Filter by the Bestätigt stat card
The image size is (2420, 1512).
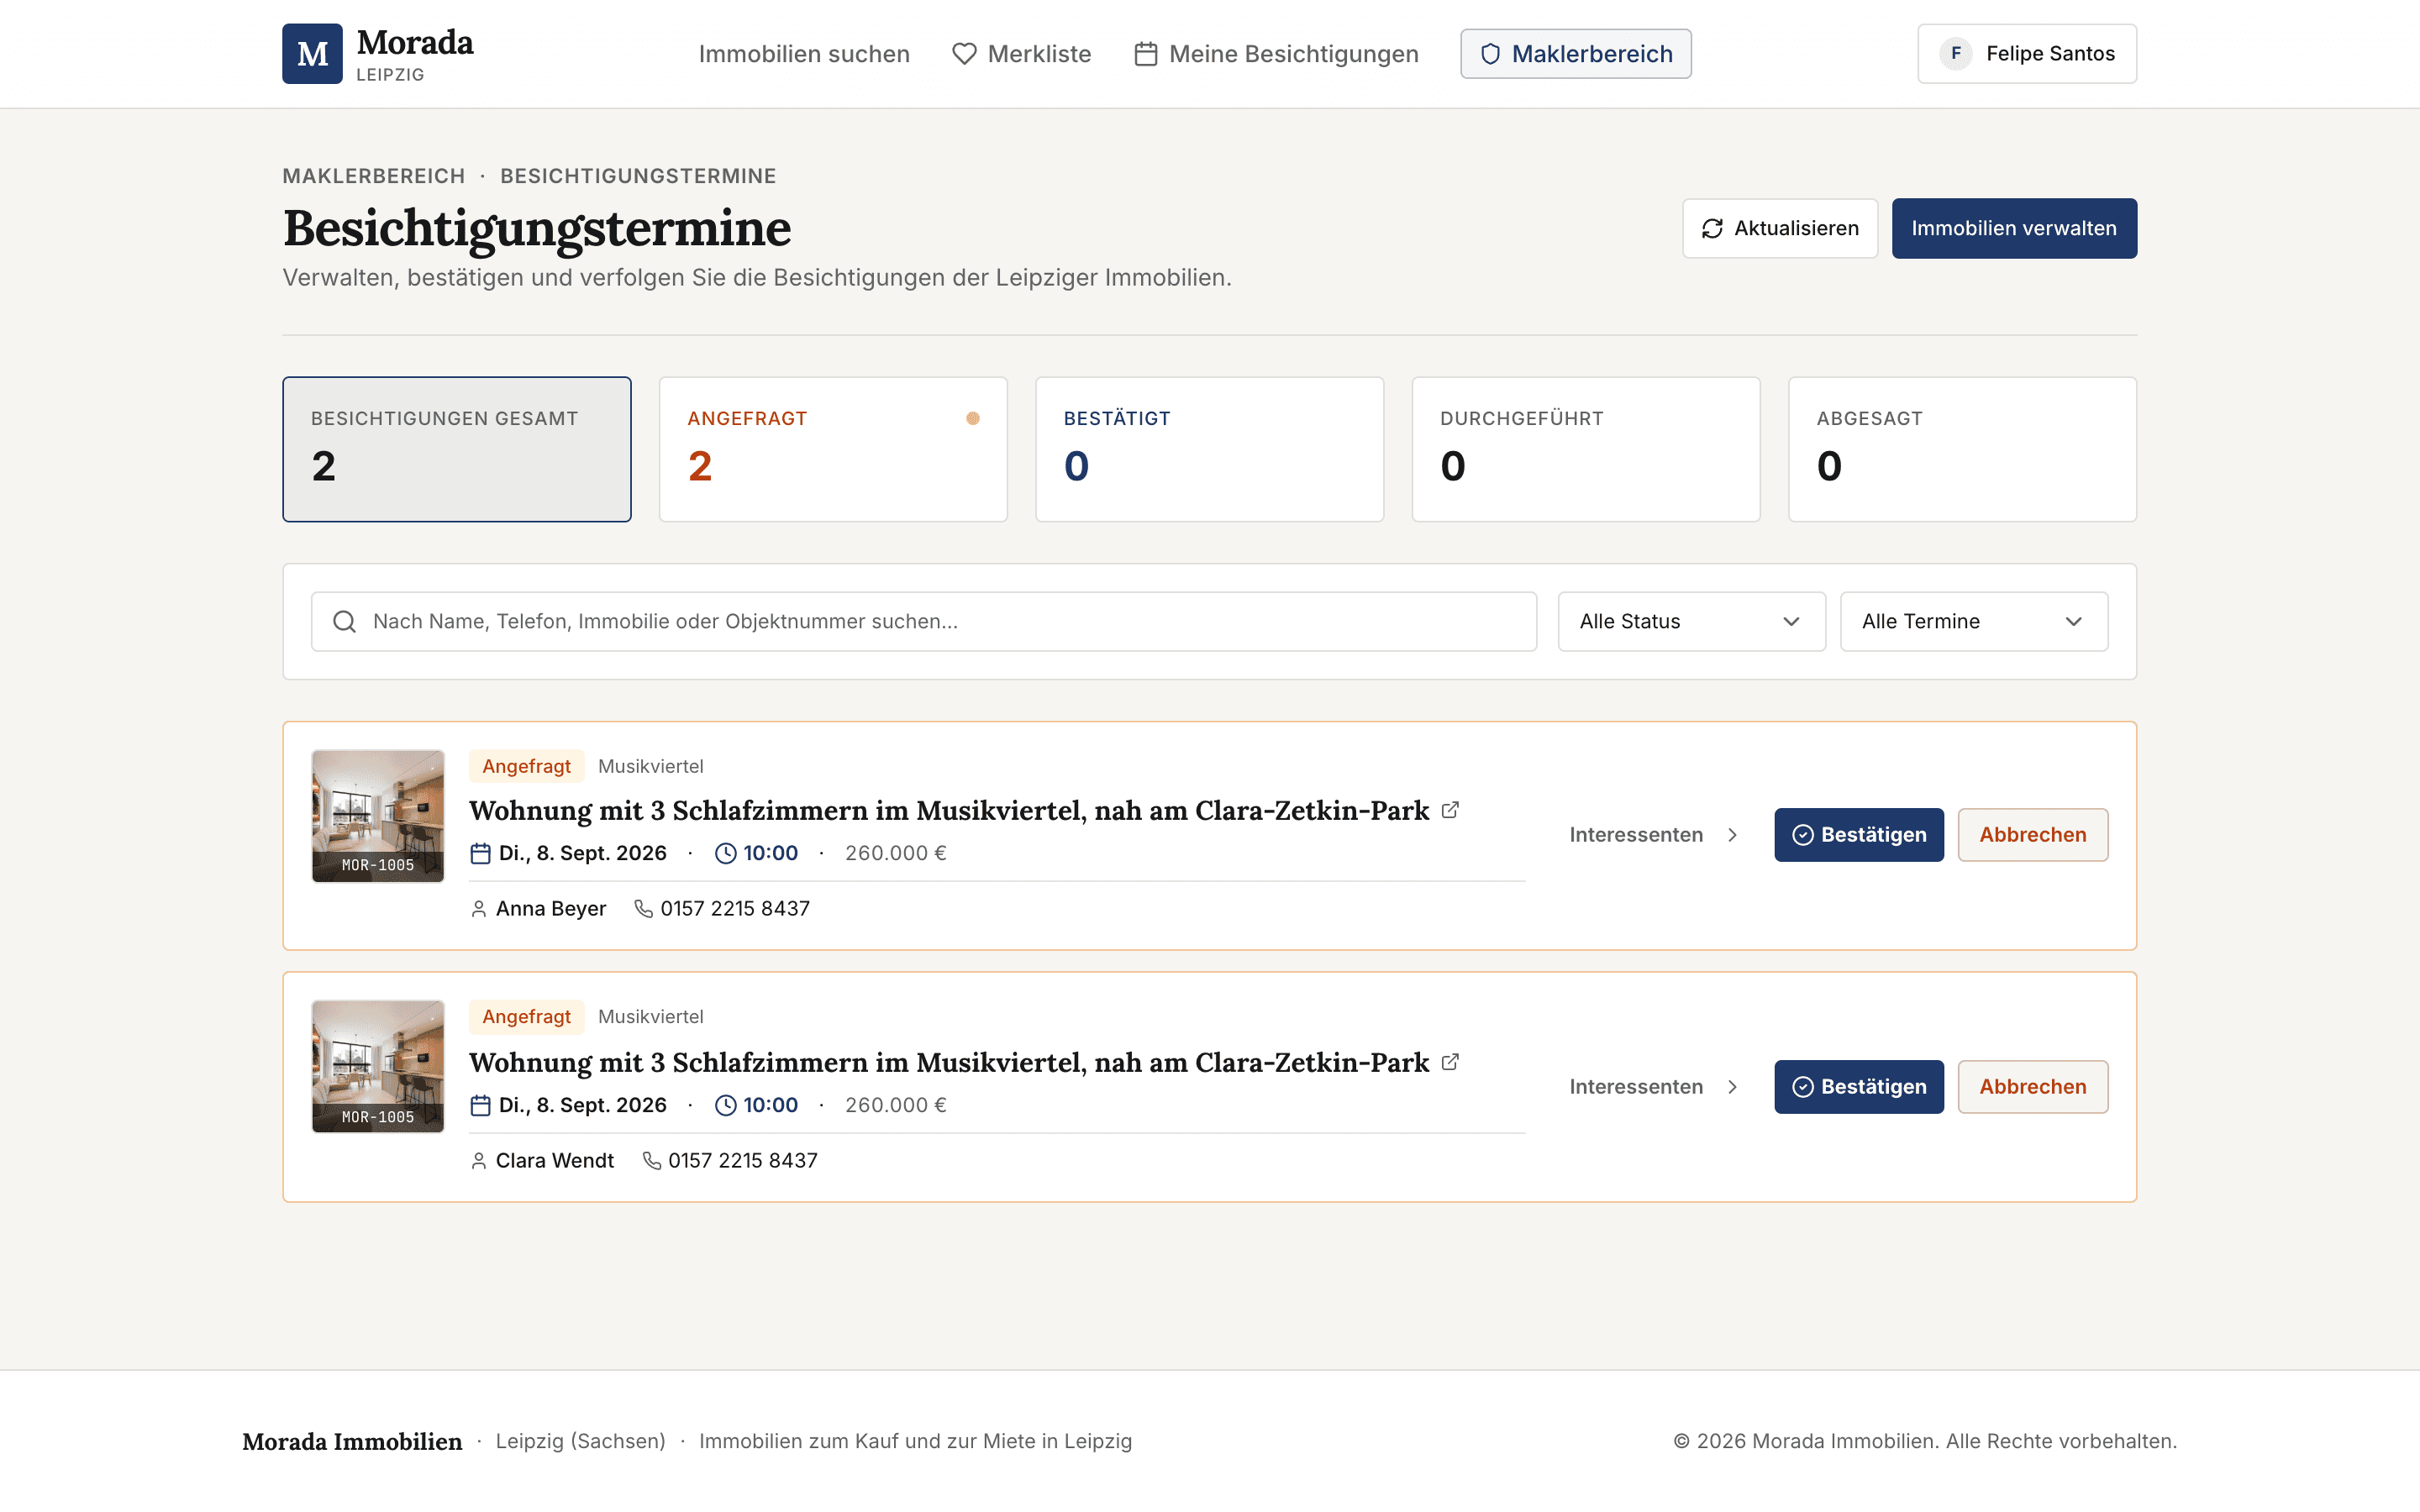coord(1210,449)
